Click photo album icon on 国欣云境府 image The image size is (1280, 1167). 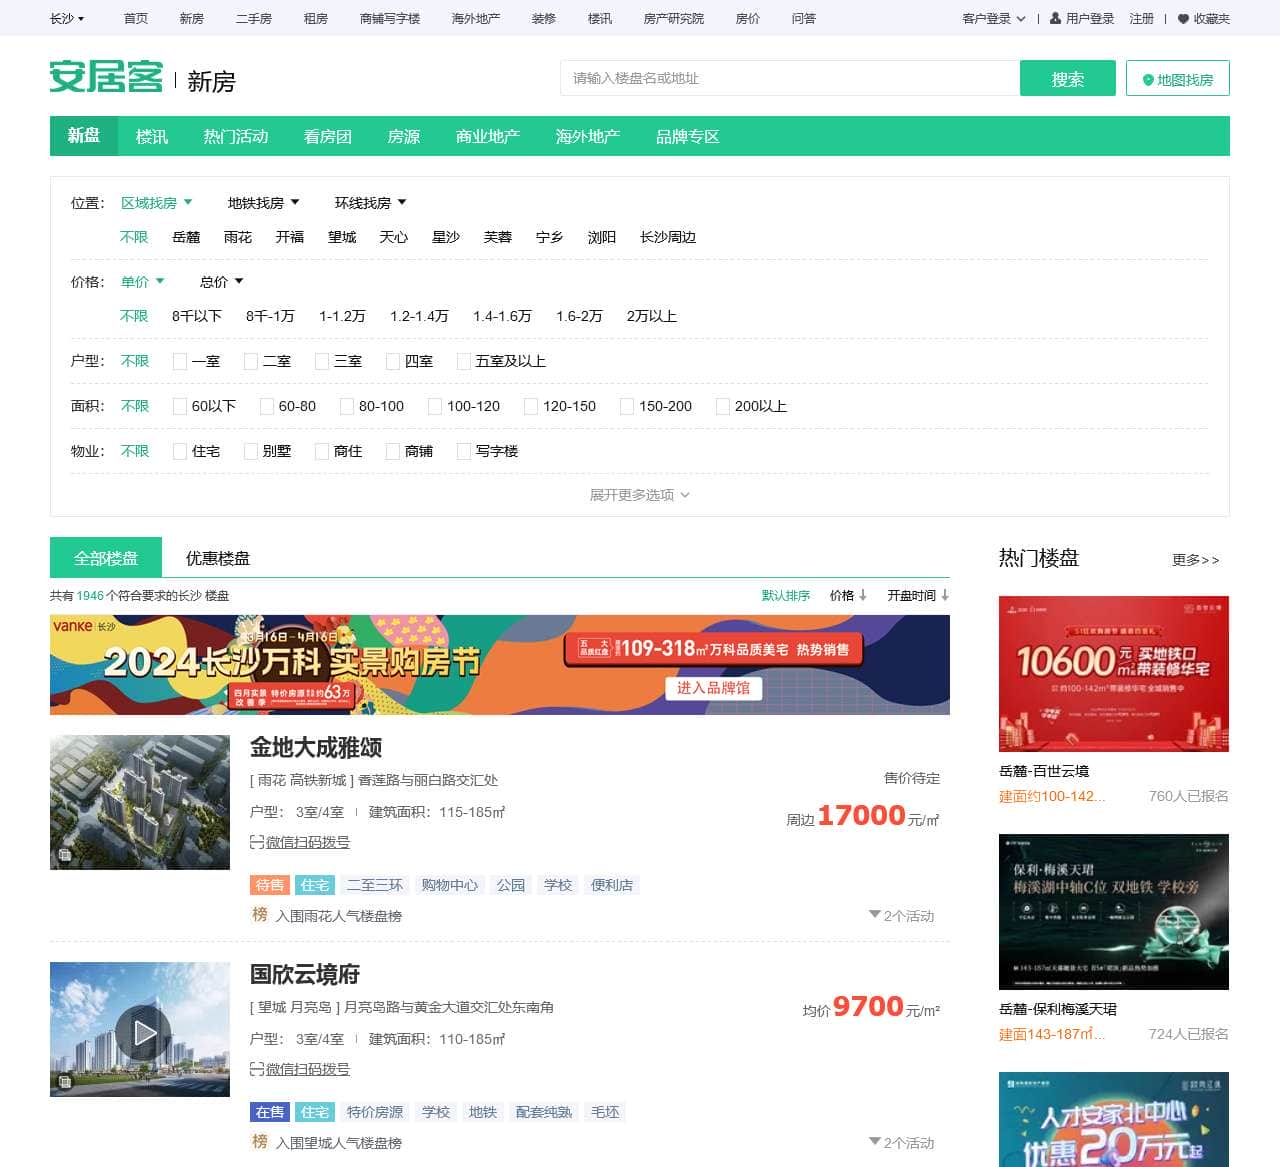(x=65, y=1082)
